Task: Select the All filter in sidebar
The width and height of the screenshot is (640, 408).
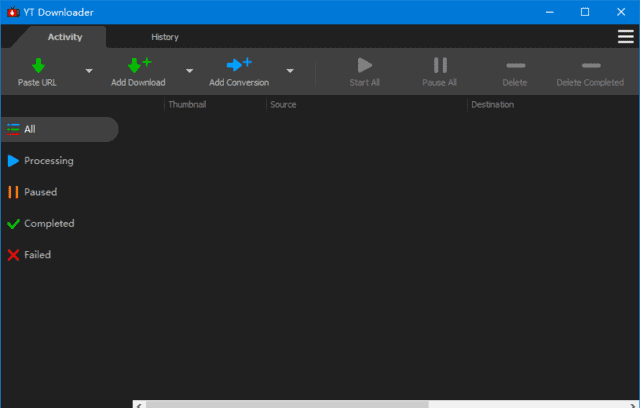Action: click(60, 129)
